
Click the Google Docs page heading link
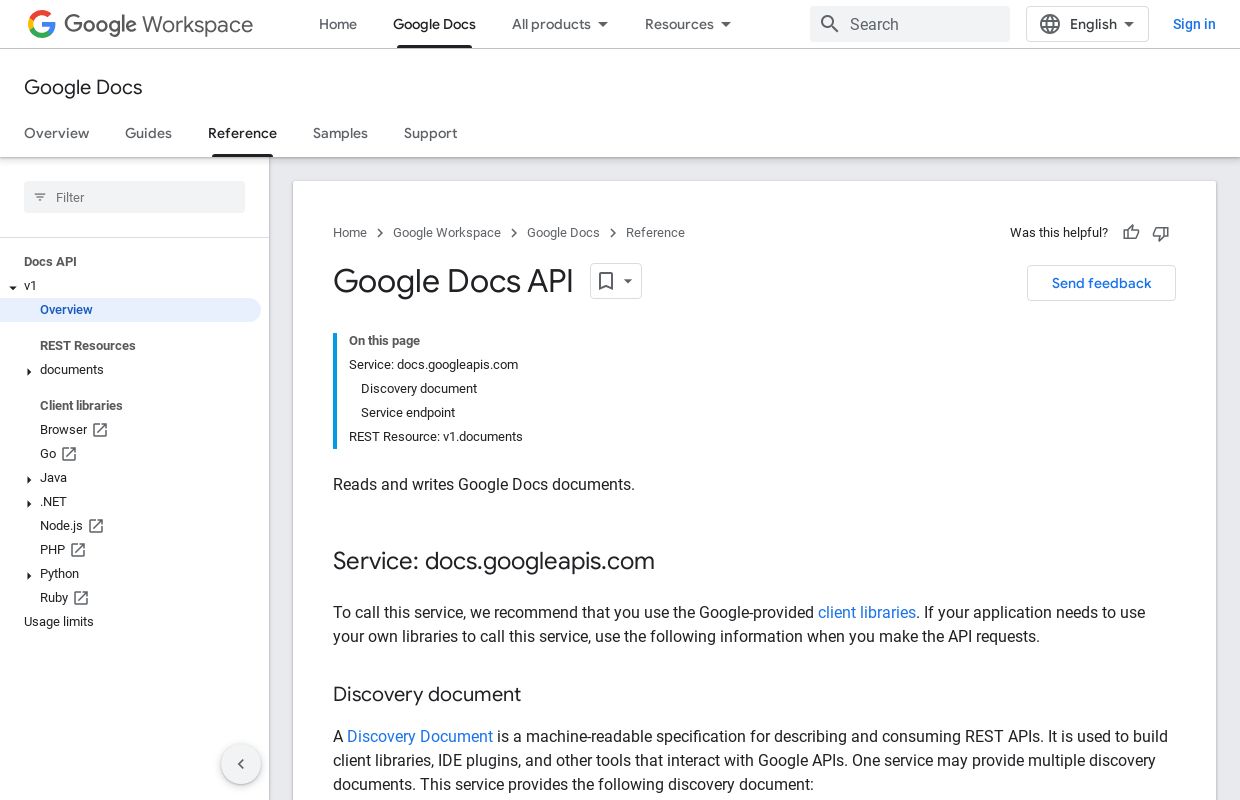click(83, 87)
